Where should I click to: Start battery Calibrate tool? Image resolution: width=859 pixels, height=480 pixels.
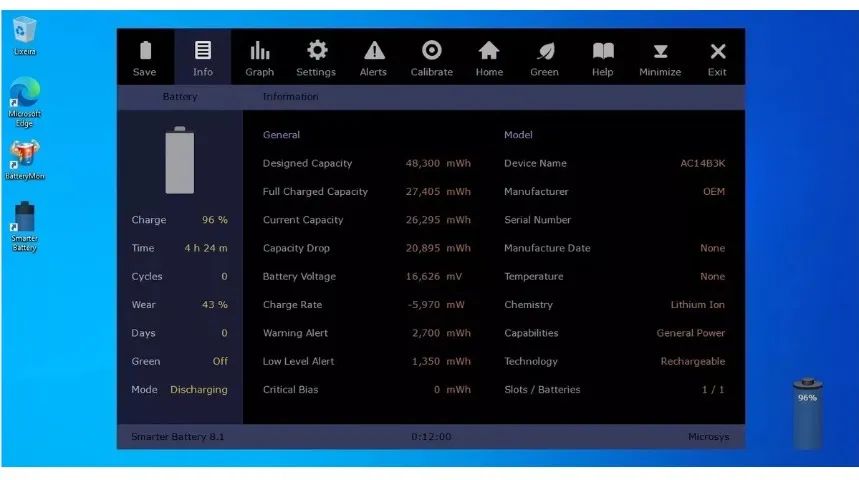coord(431,57)
